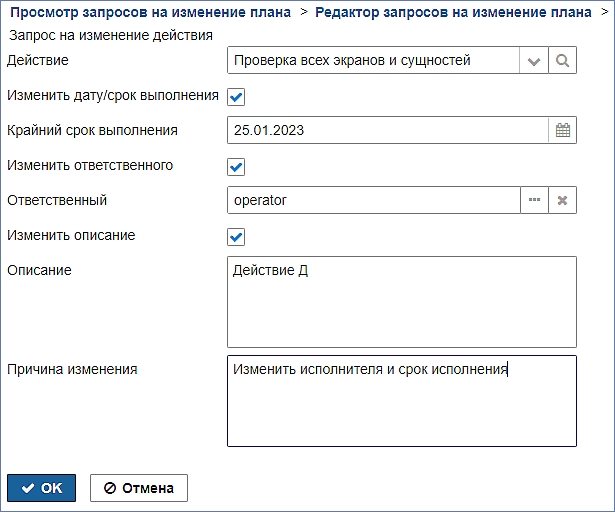Focus the Крайний срок выполнения date field

(x=388, y=130)
